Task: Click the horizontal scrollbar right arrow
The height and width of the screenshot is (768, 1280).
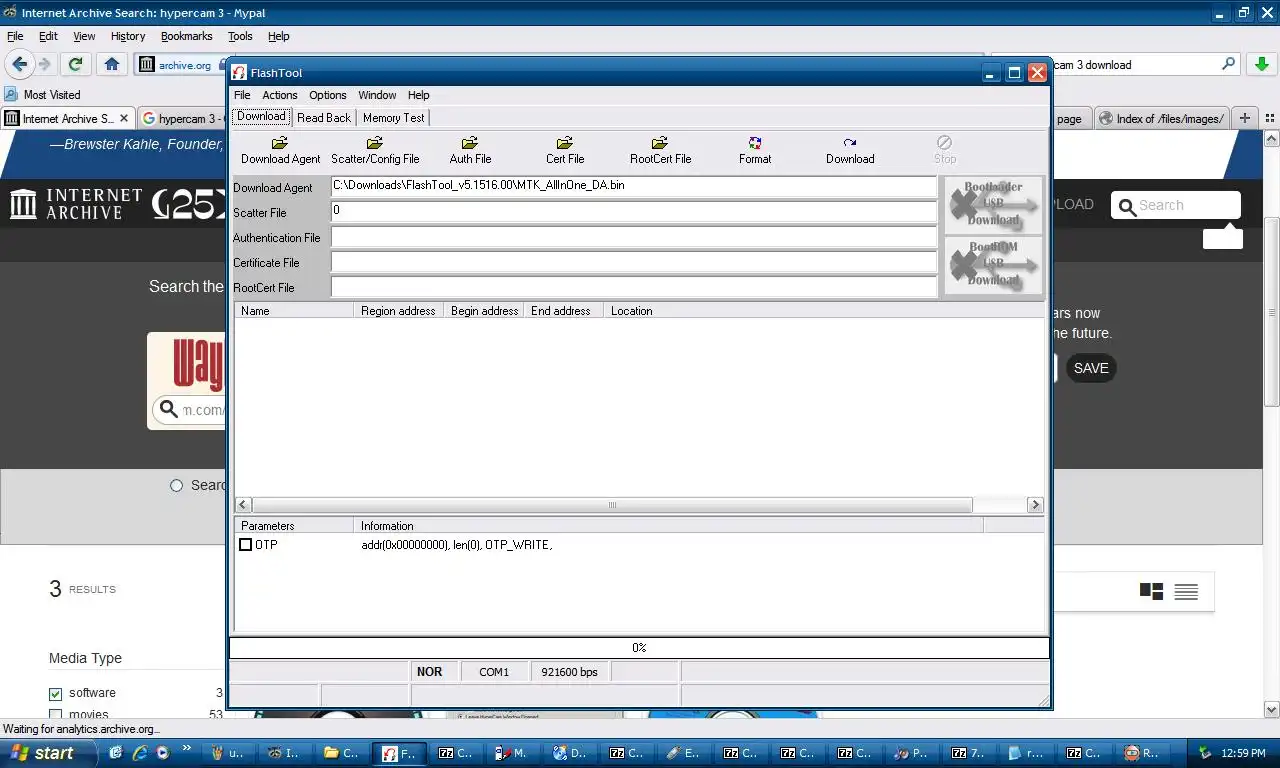Action: tap(1035, 505)
